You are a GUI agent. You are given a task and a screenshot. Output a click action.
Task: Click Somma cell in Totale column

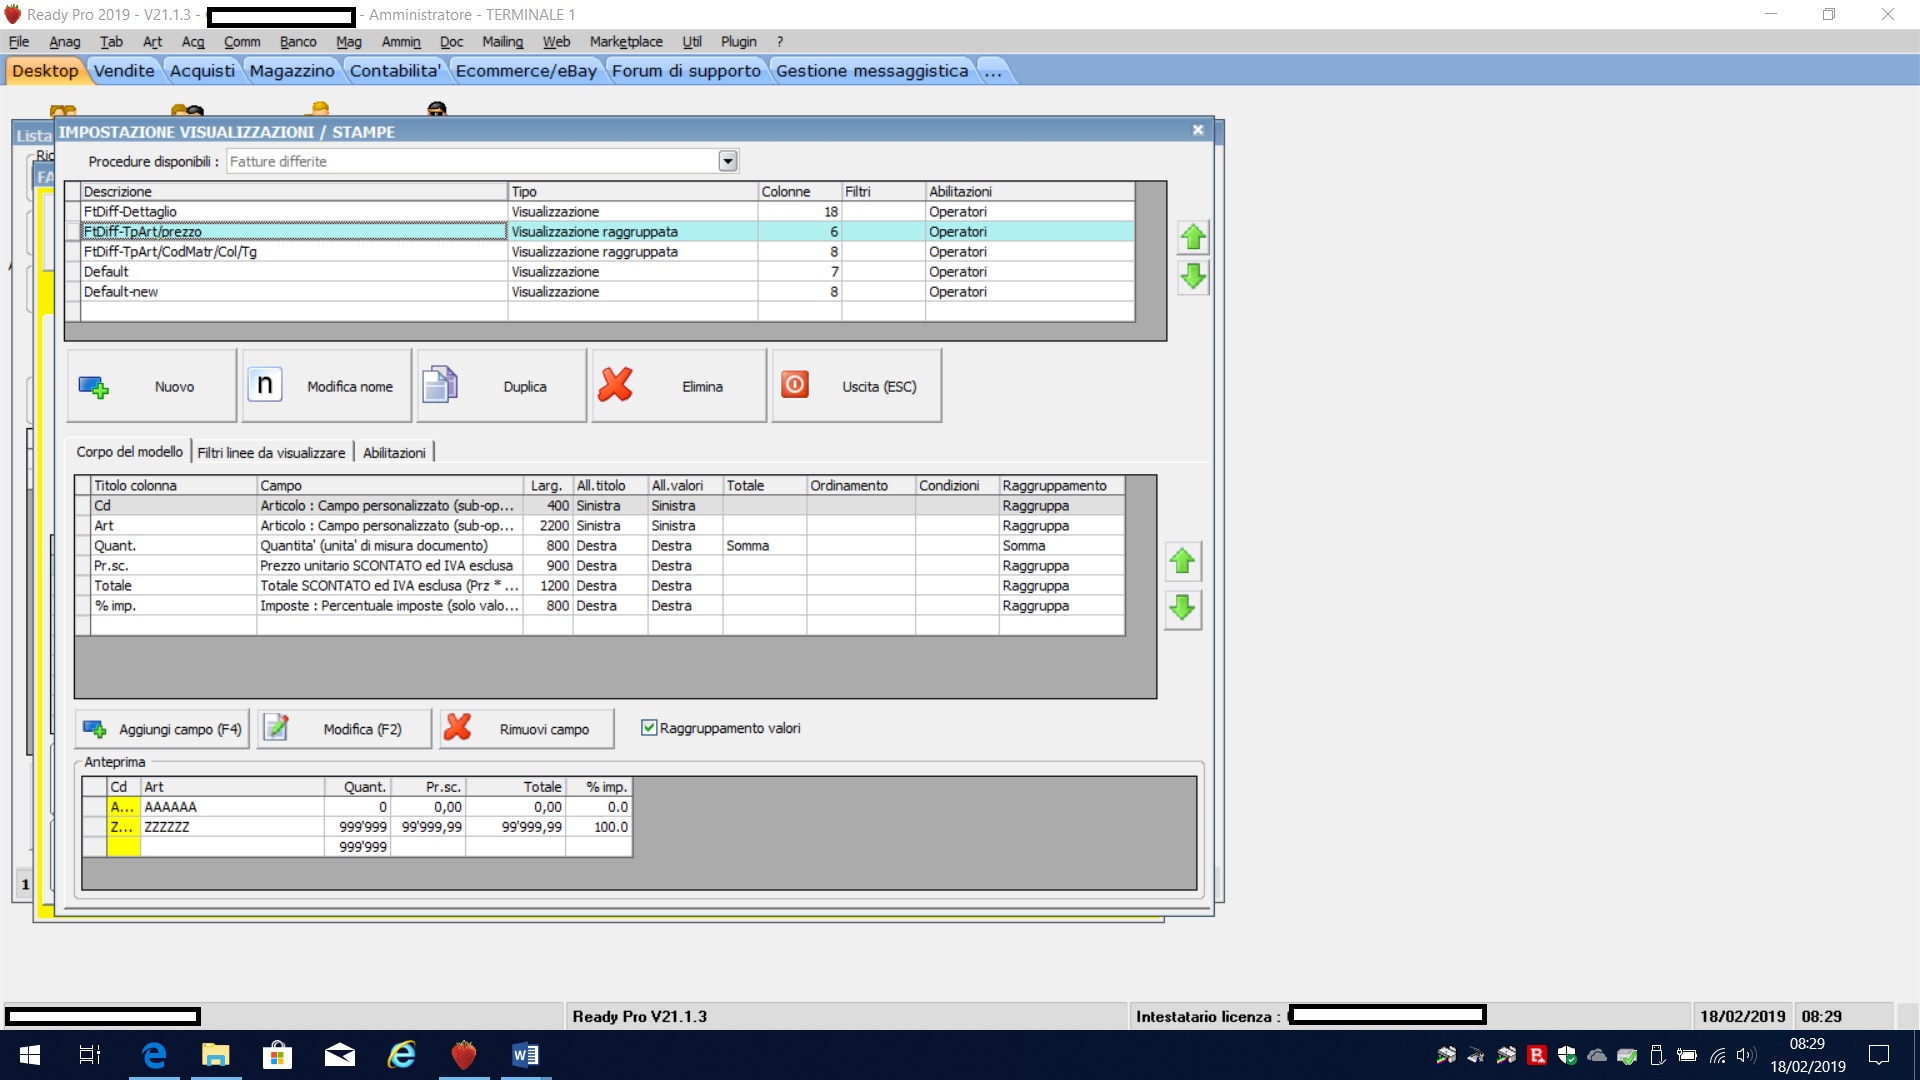point(764,546)
